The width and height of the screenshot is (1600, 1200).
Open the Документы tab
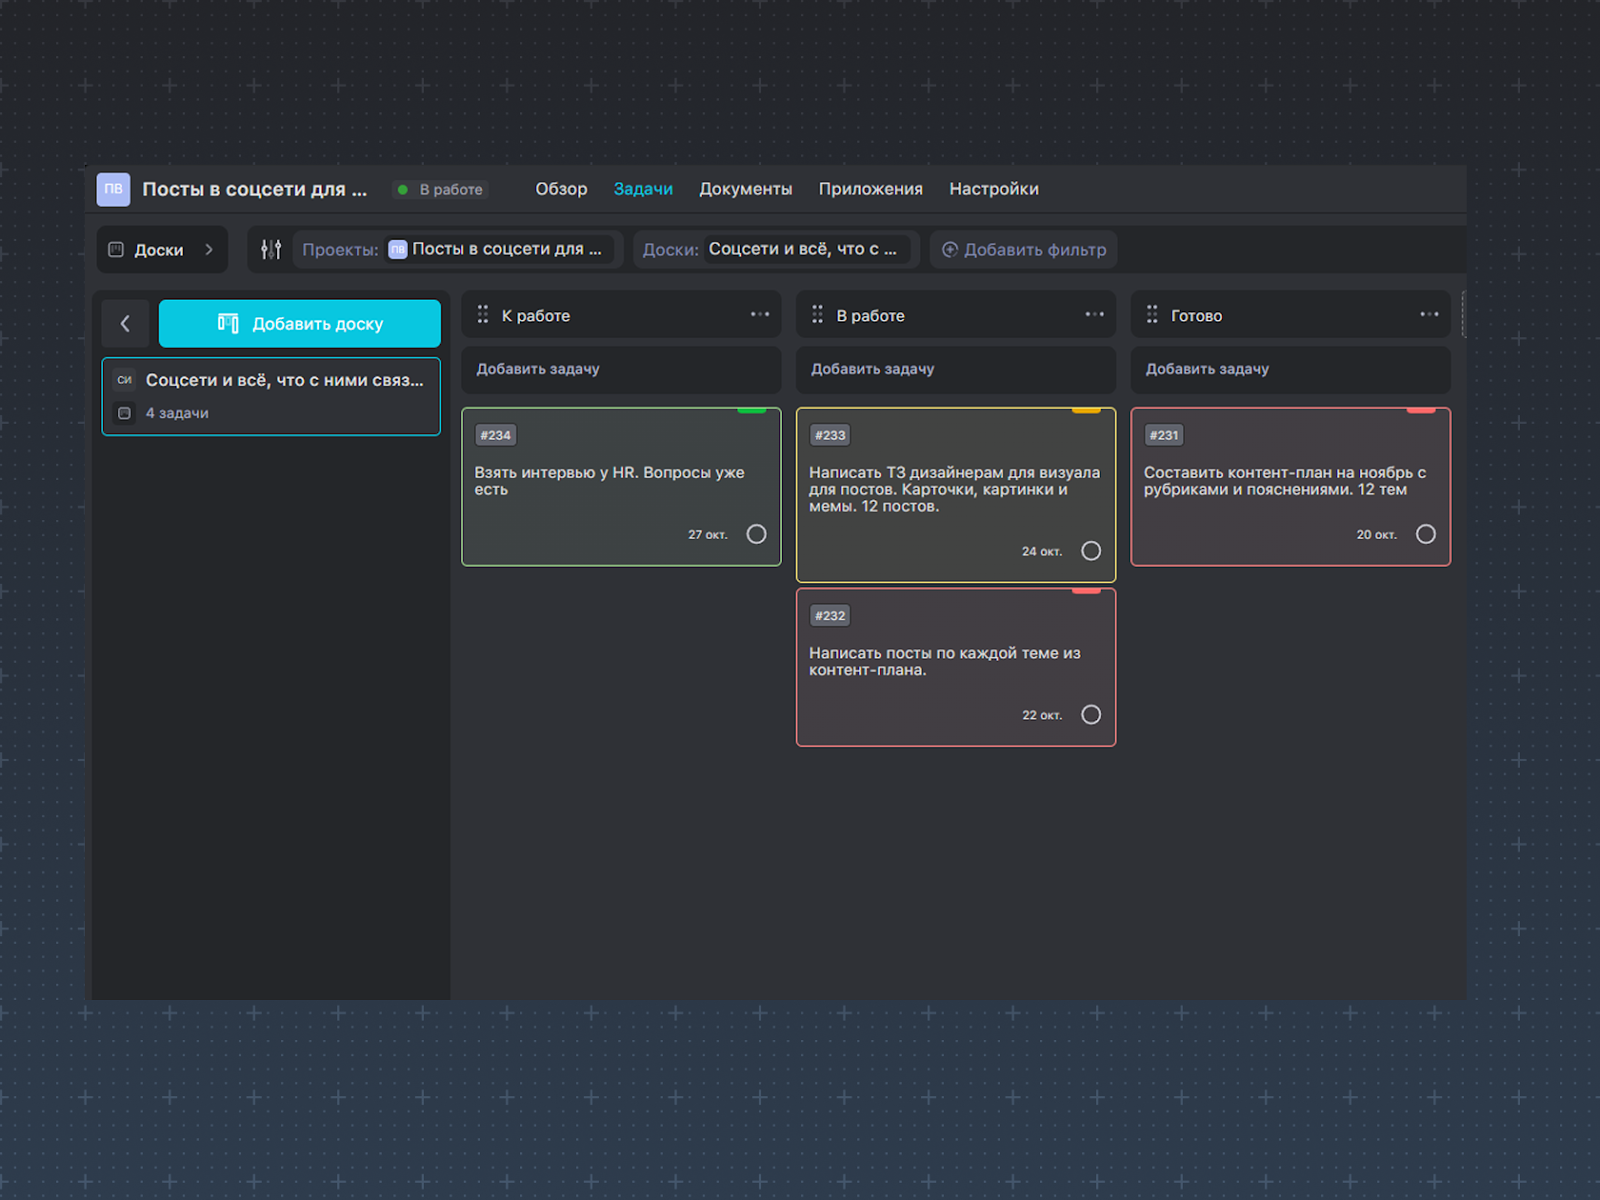745,189
